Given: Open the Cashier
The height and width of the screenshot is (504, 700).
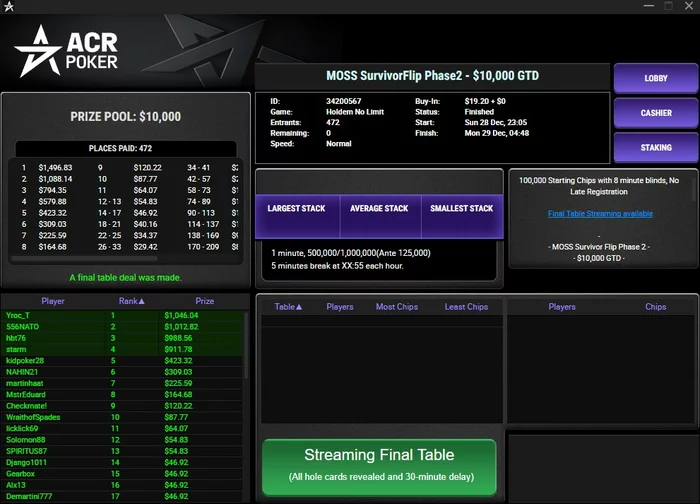Looking at the screenshot, I should coord(656,113).
